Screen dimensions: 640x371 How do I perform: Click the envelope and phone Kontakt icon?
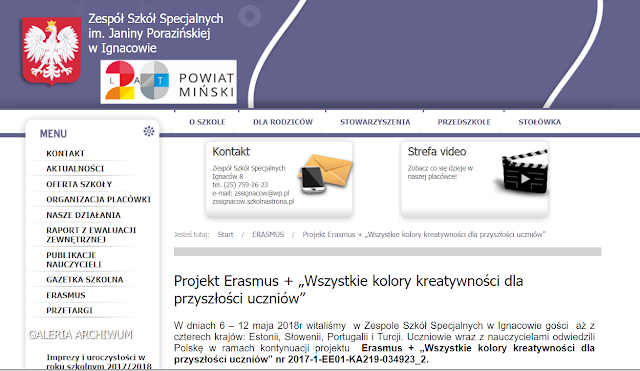[325, 174]
